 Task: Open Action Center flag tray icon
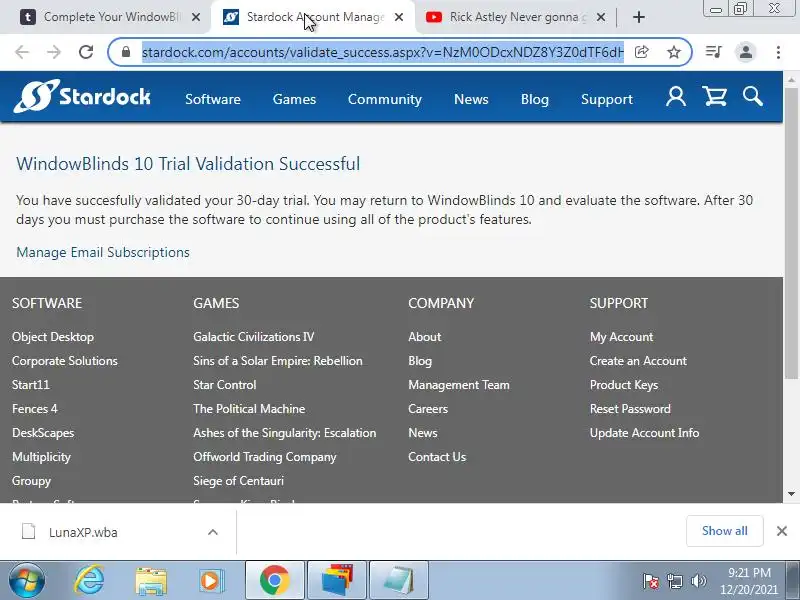(x=651, y=581)
